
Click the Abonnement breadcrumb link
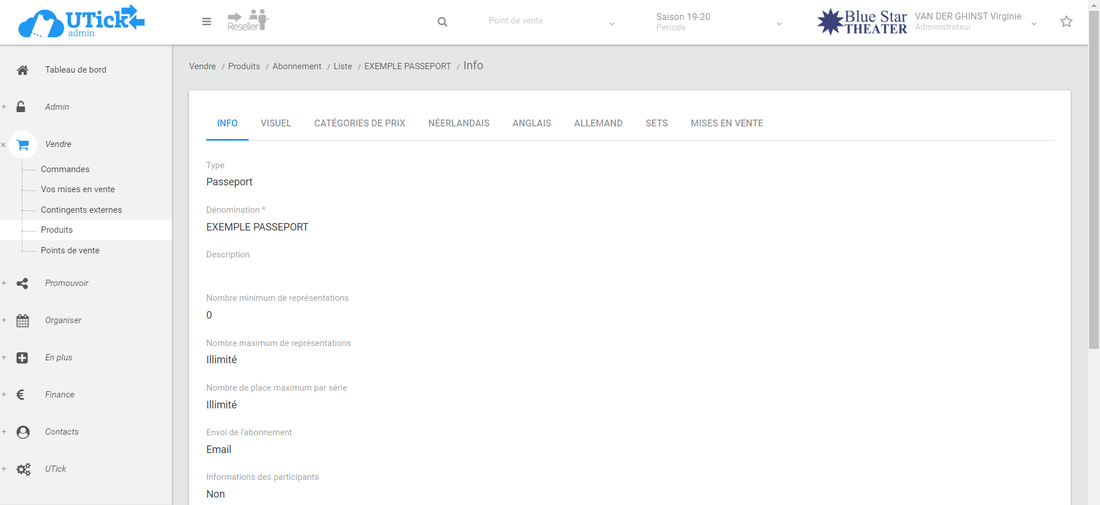click(297, 66)
